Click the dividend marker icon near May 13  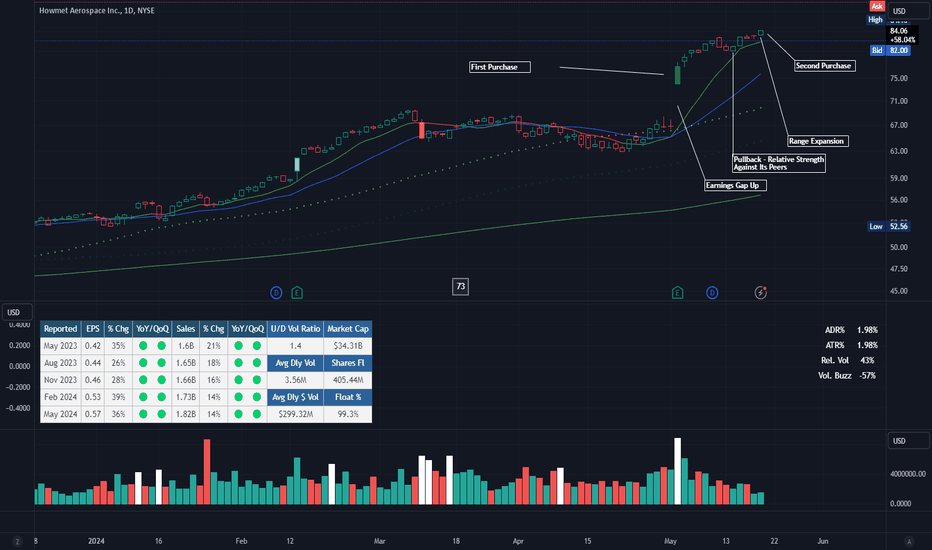tap(712, 293)
